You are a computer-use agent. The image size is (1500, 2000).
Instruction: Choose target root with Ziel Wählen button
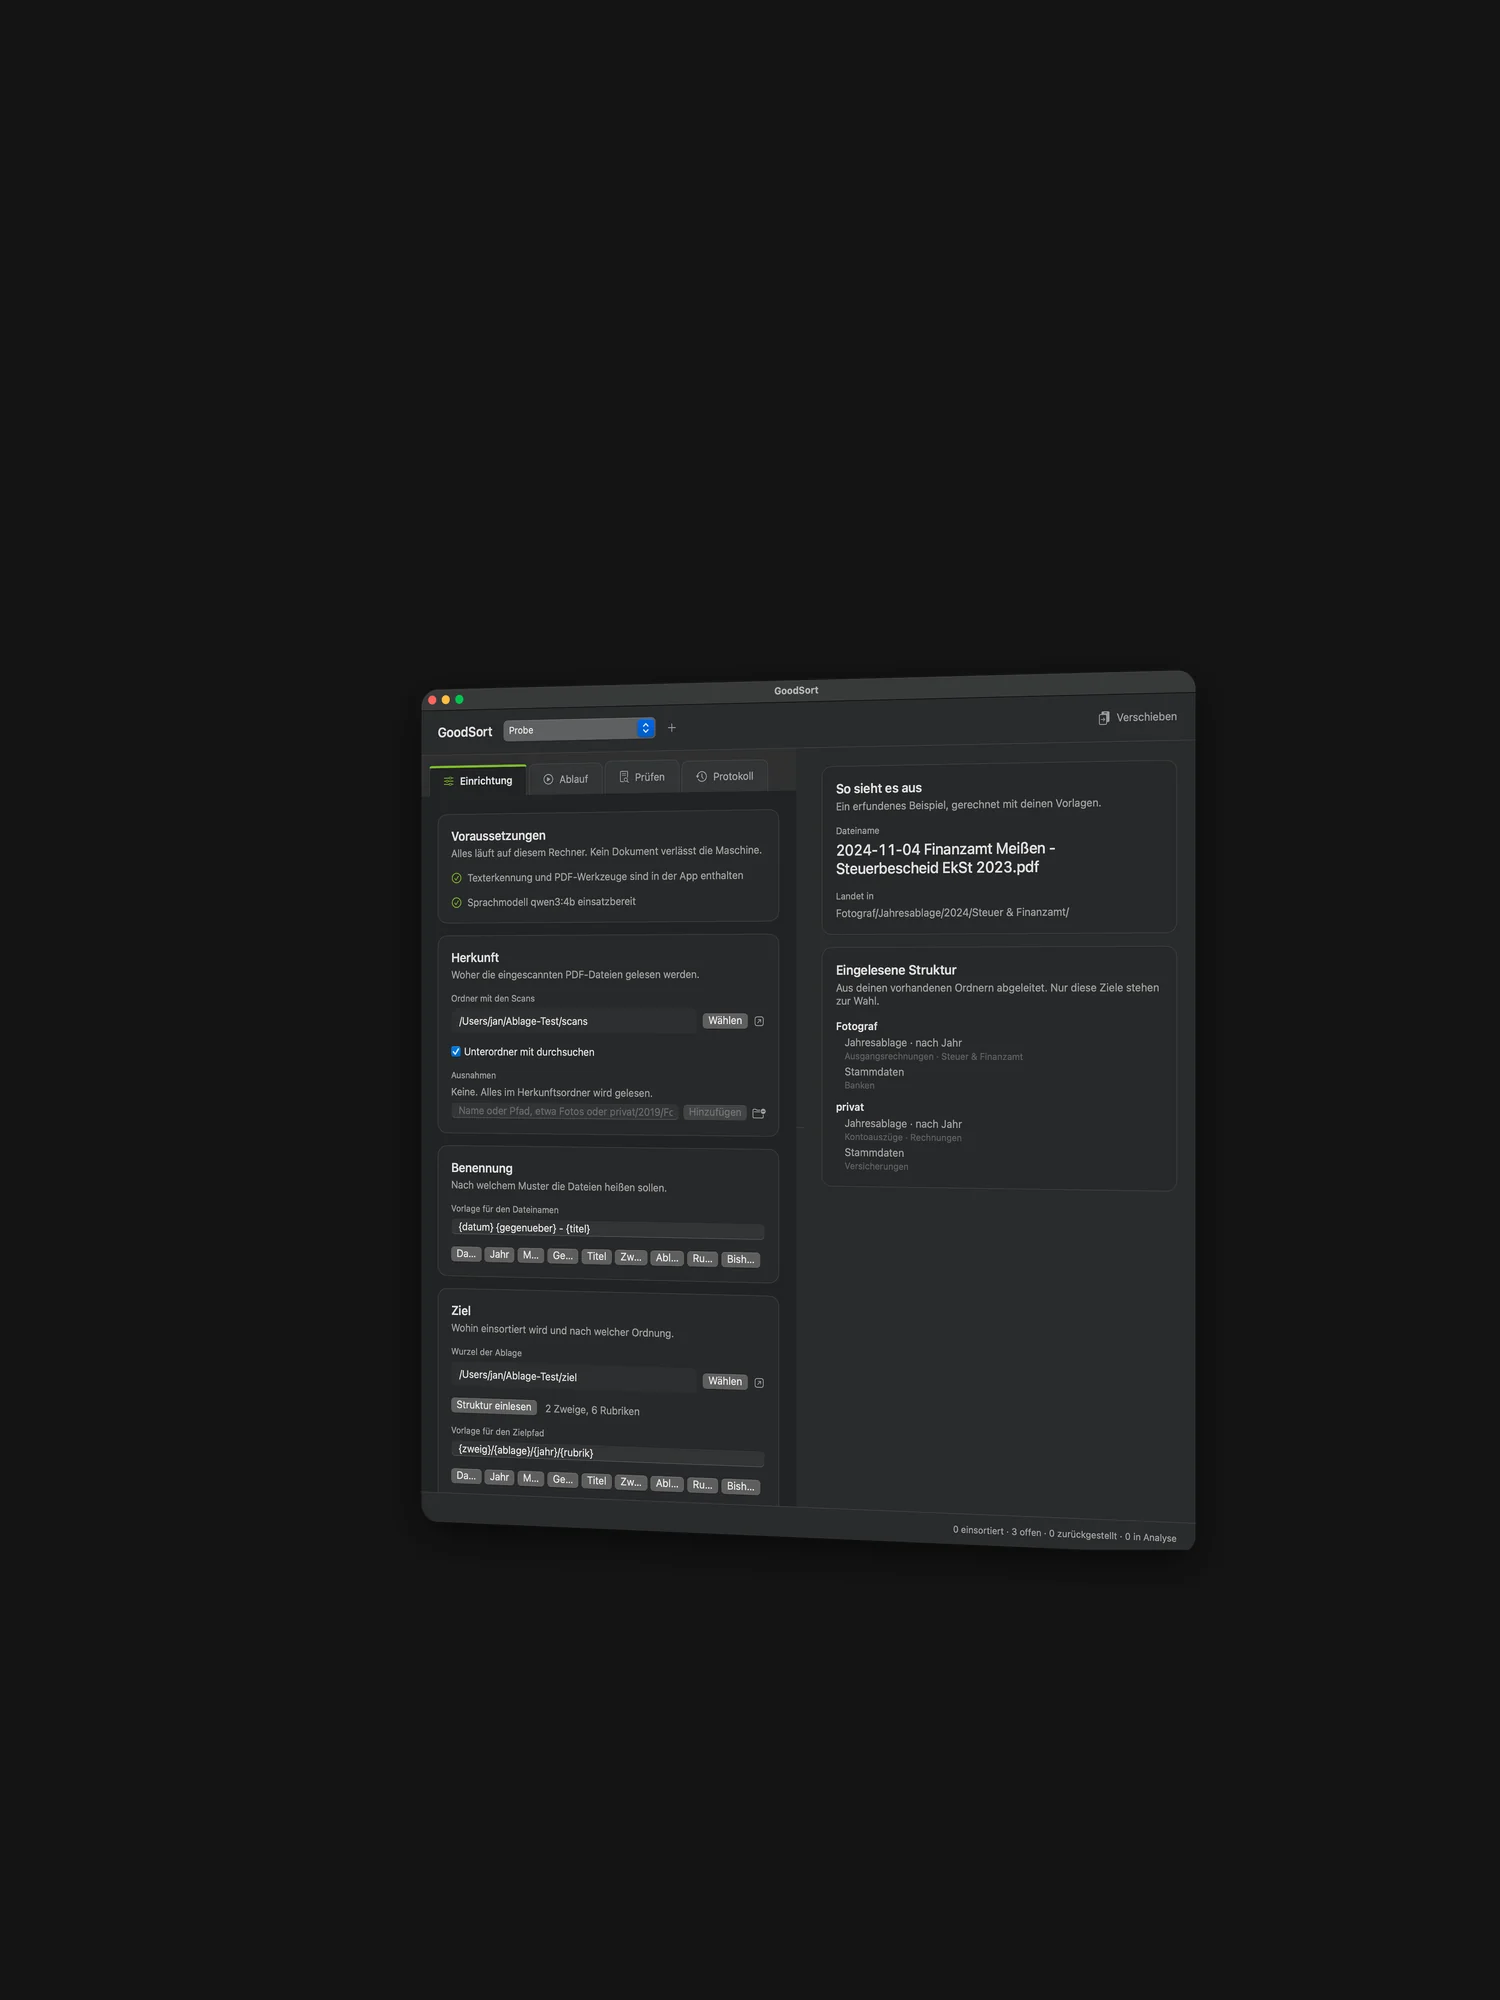pyautogui.click(x=725, y=1382)
